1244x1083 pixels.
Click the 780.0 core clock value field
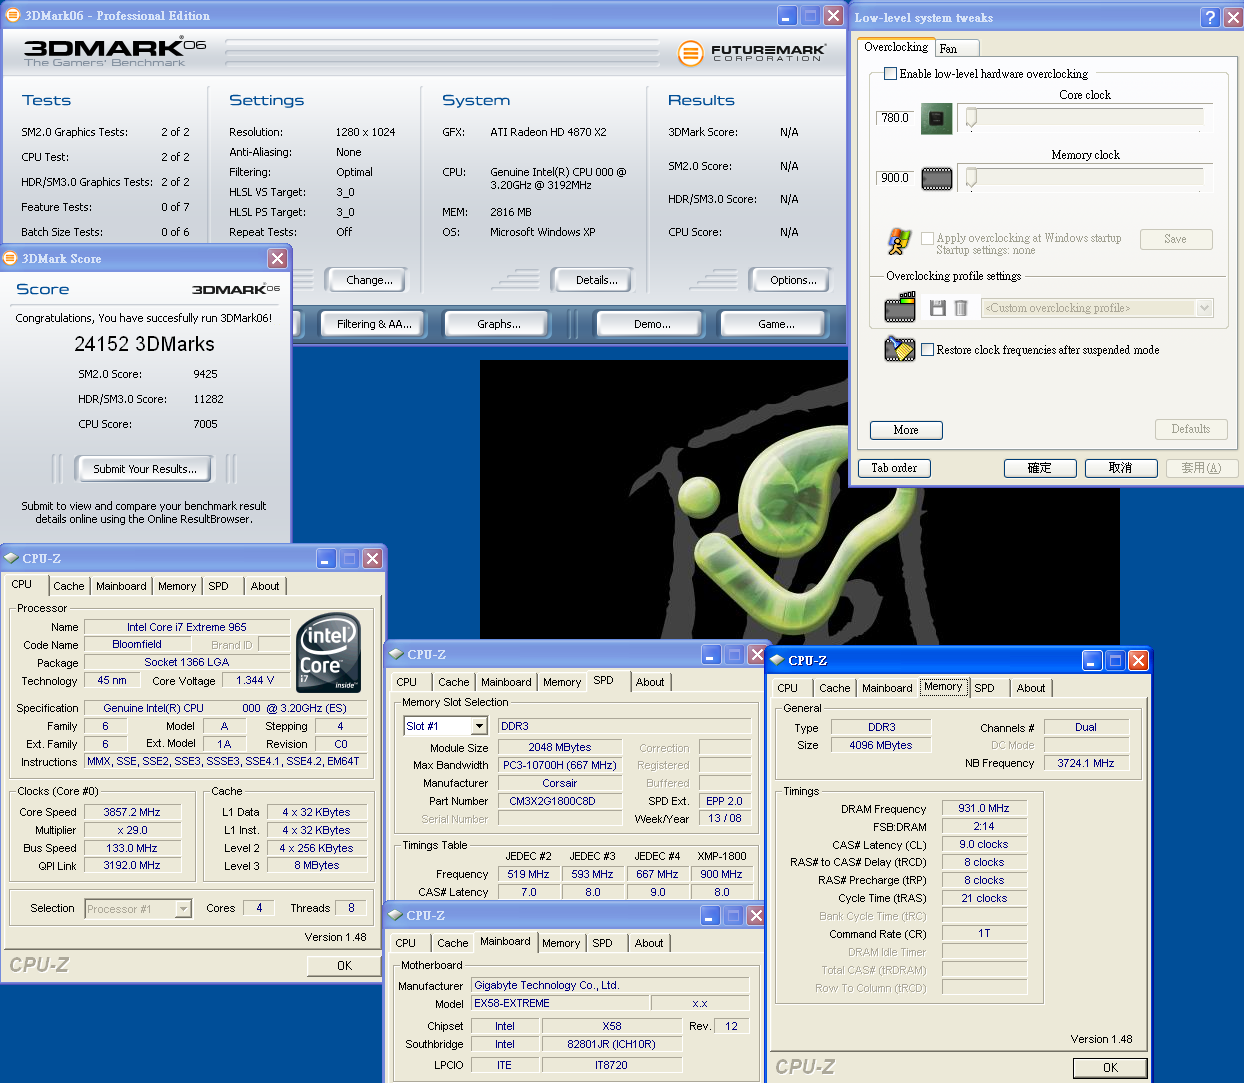pyautogui.click(x=894, y=118)
